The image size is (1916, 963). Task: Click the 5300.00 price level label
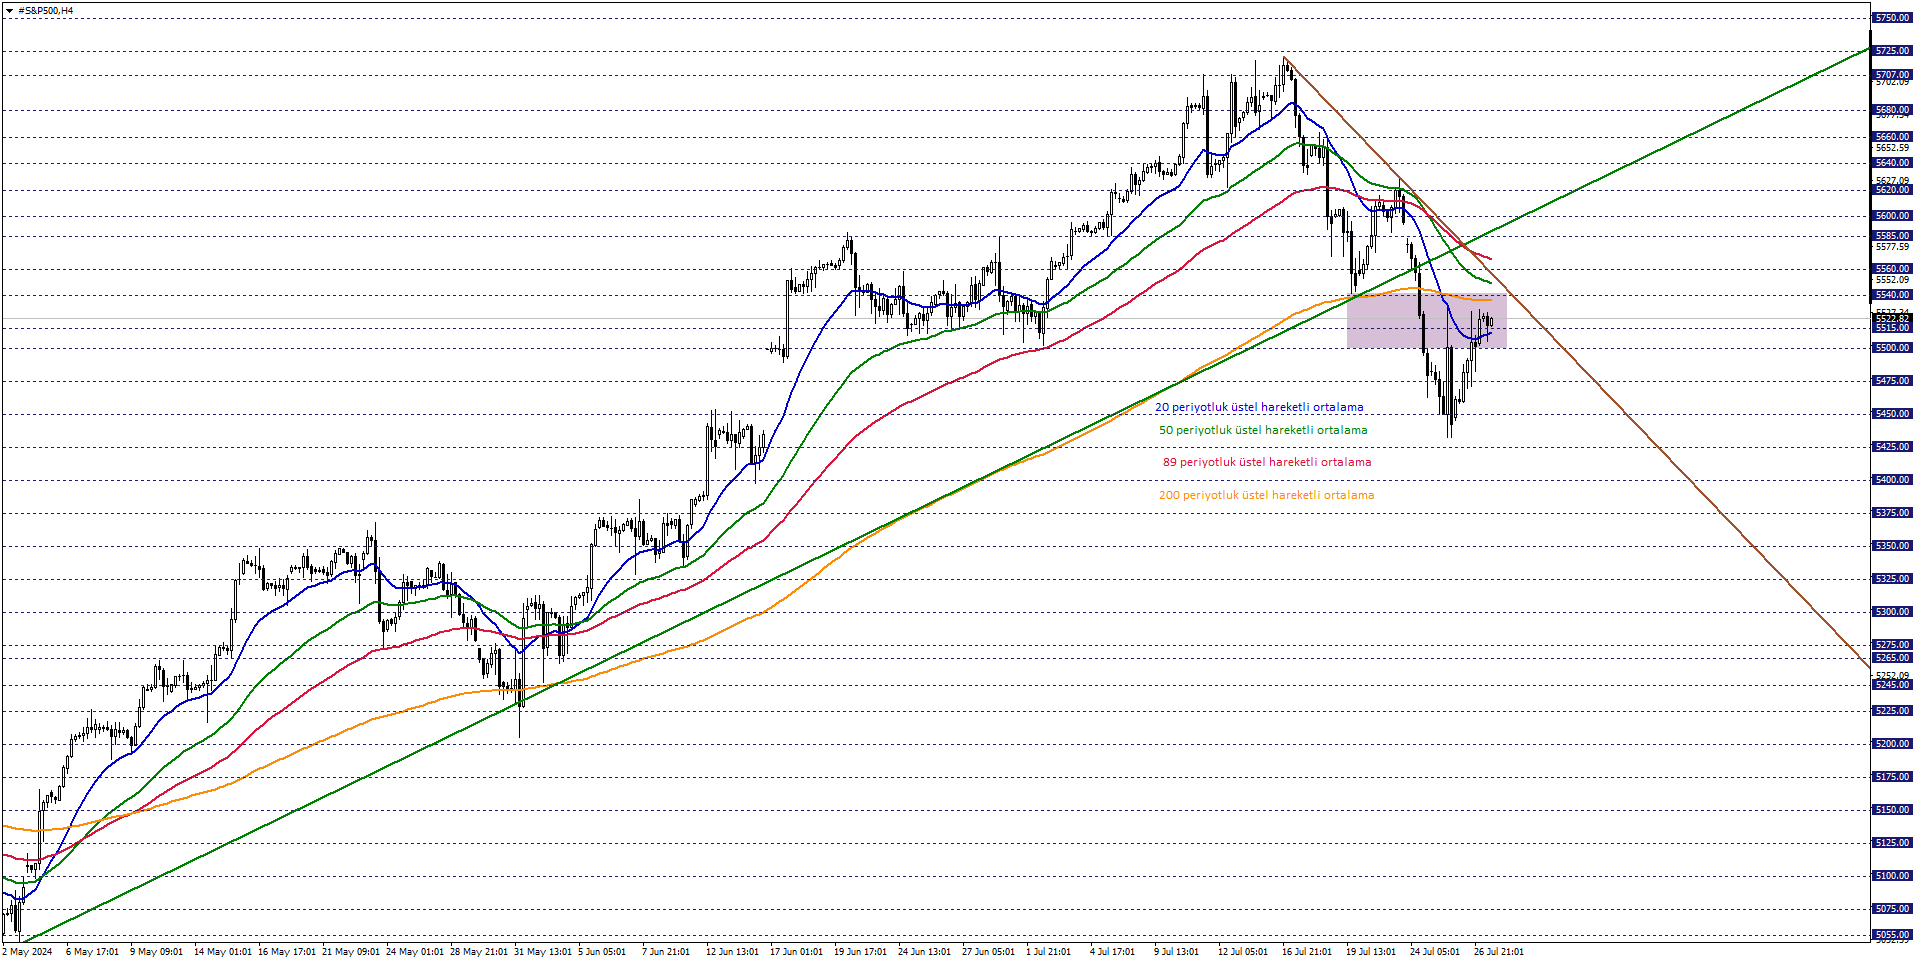coord(1892,612)
